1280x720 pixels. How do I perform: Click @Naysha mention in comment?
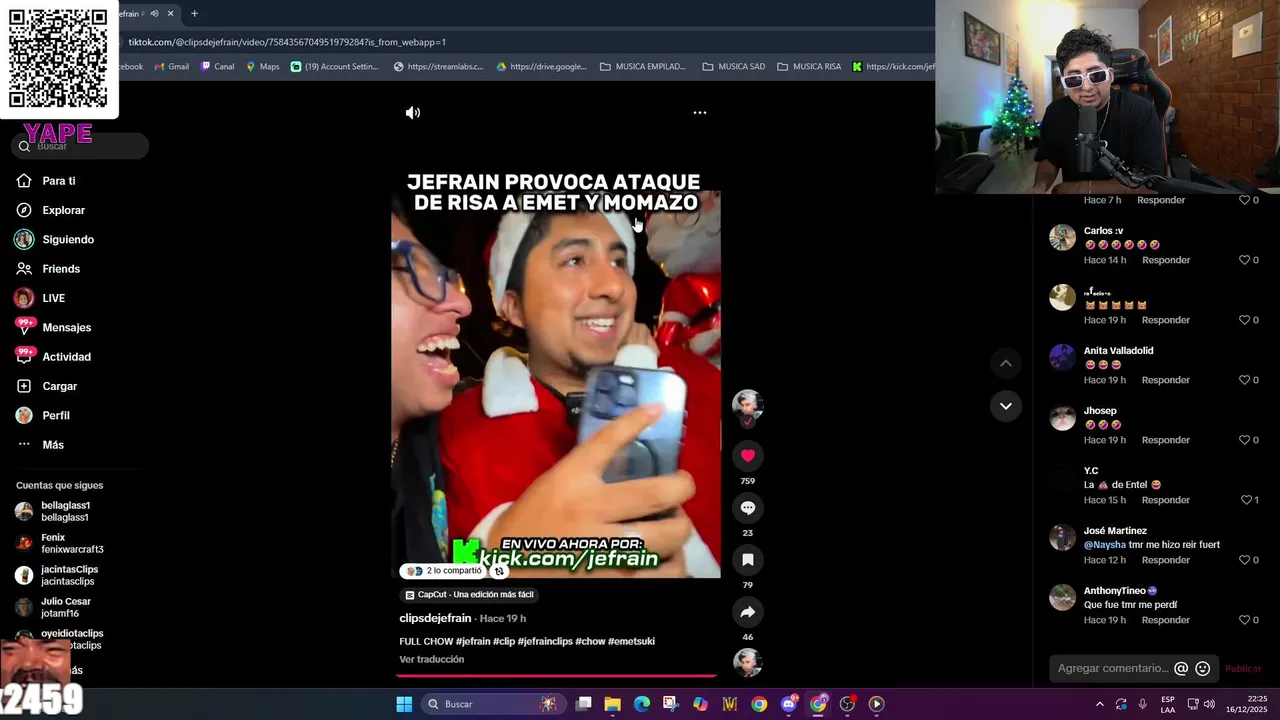[1104, 545]
